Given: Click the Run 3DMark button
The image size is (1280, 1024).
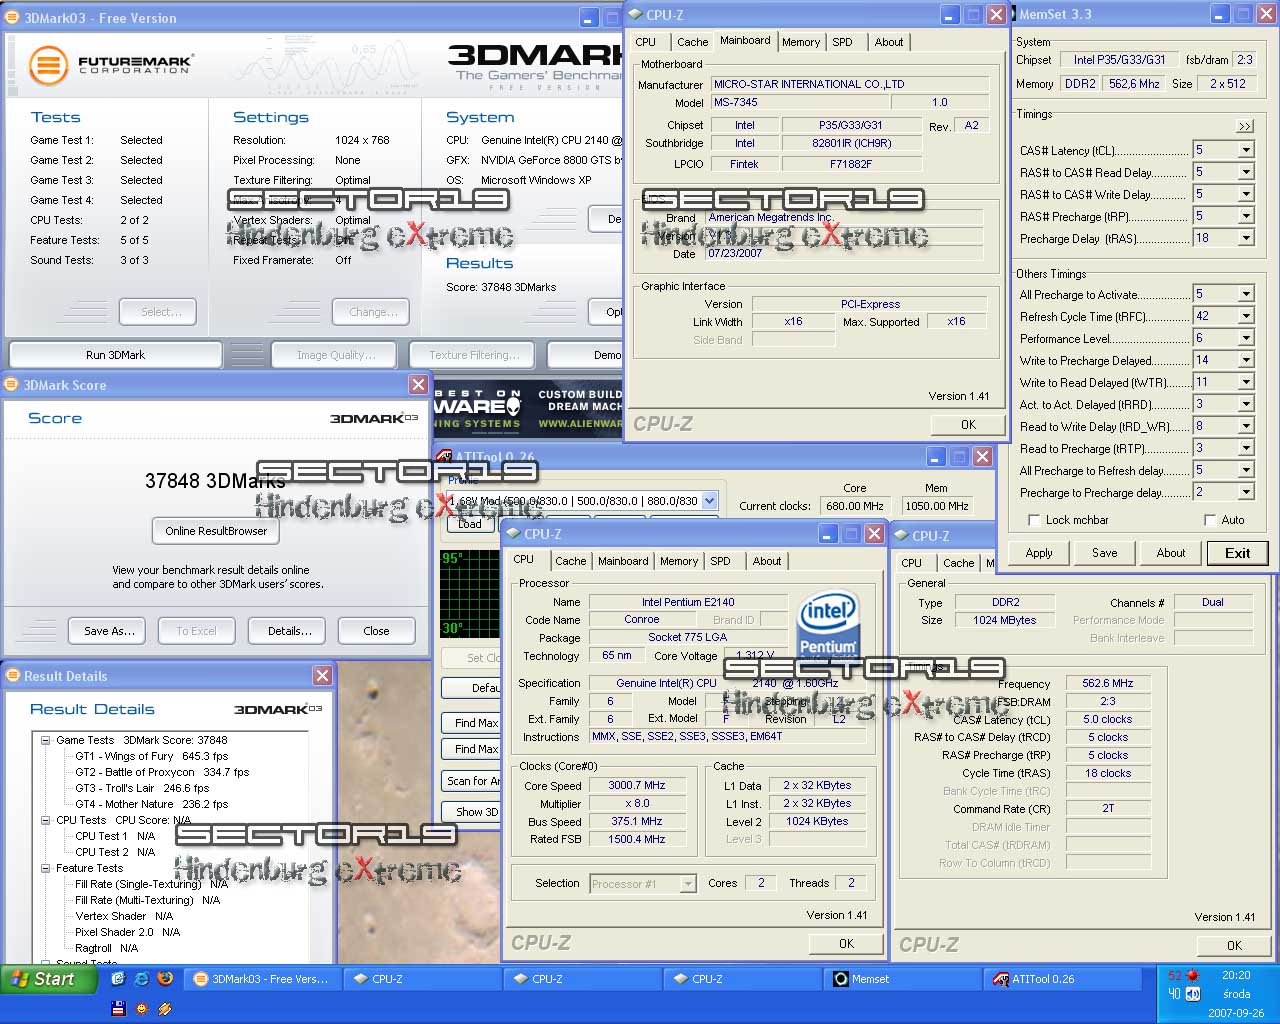Looking at the screenshot, I should pyautogui.click(x=116, y=355).
